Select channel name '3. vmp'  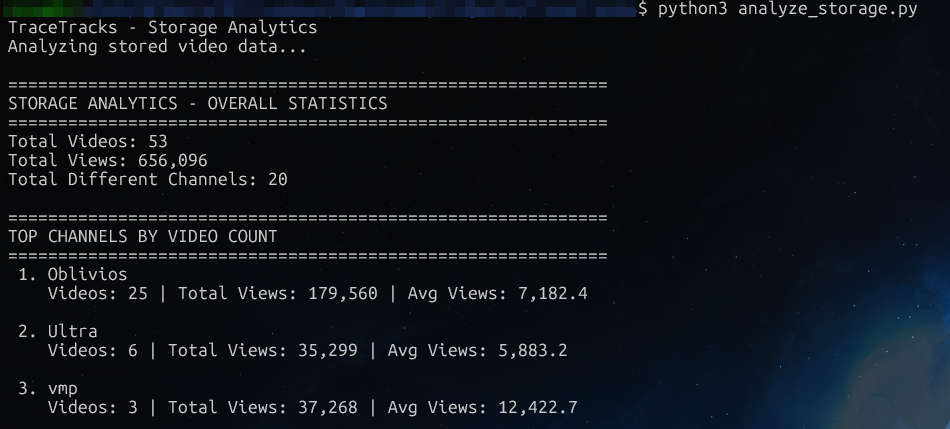(48, 388)
